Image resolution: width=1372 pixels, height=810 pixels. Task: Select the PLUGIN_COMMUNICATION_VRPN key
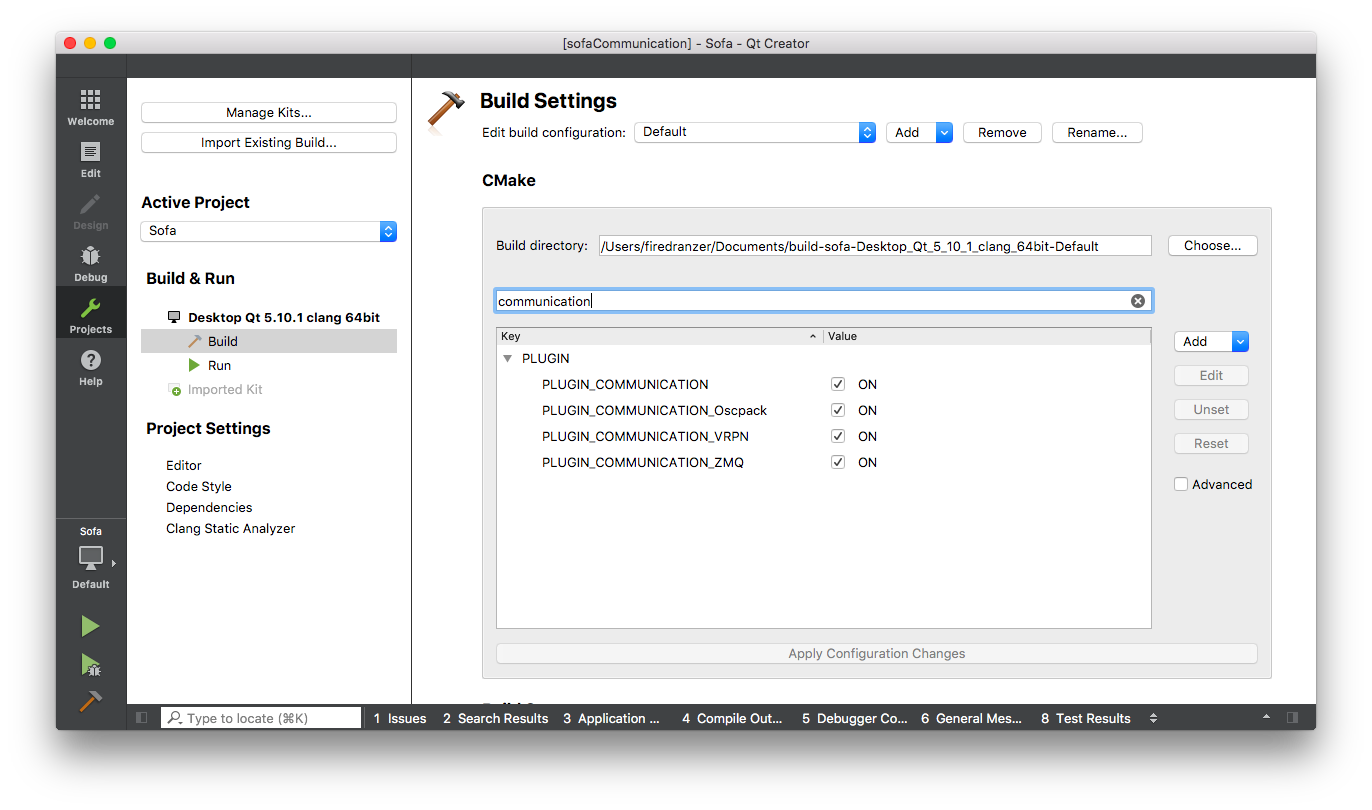tap(645, 436)
